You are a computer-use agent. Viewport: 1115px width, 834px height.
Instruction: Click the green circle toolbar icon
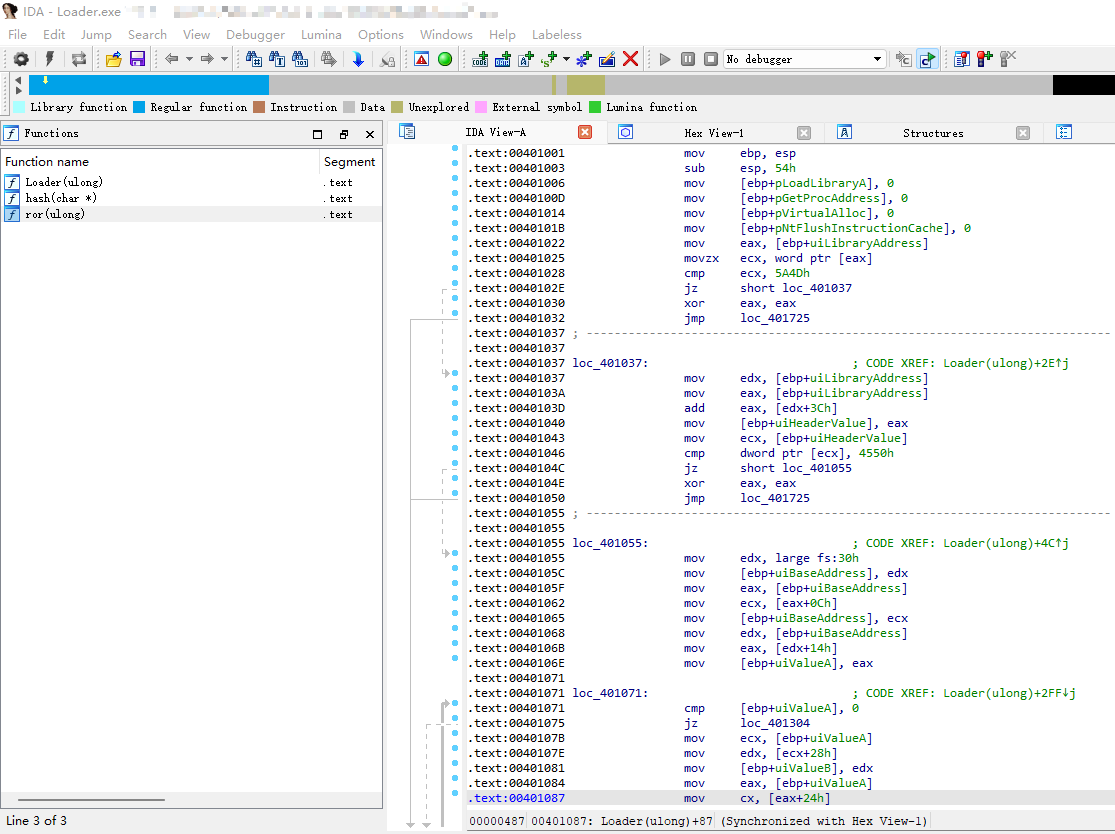445,59
